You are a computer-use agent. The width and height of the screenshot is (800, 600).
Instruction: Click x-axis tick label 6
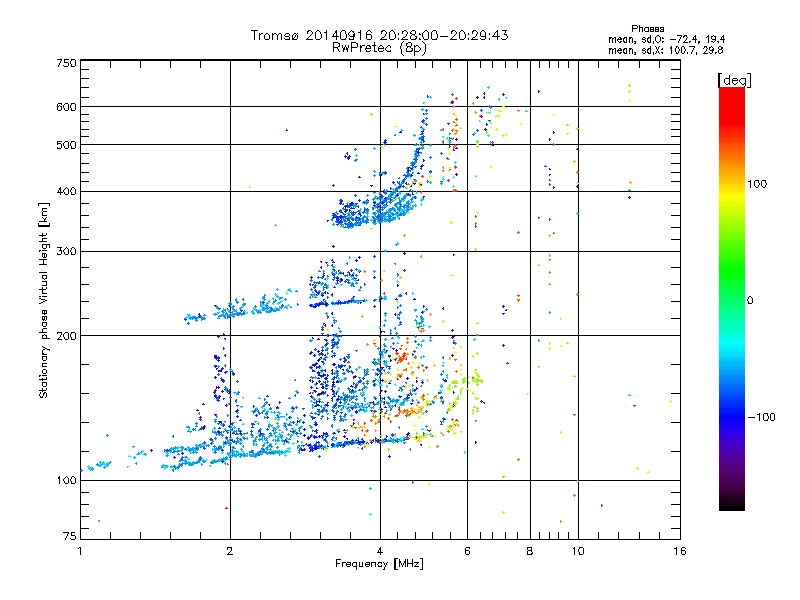467,551
